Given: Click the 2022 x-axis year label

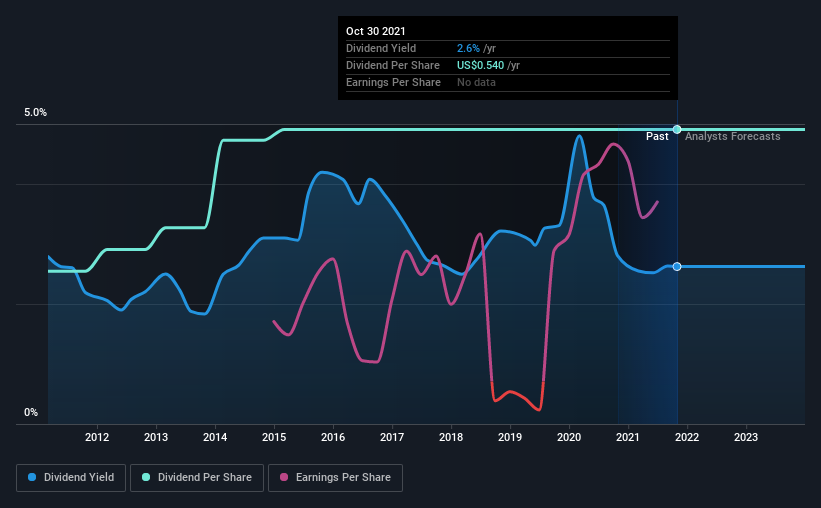Looking at the screenshot, I should coord(687,437).
